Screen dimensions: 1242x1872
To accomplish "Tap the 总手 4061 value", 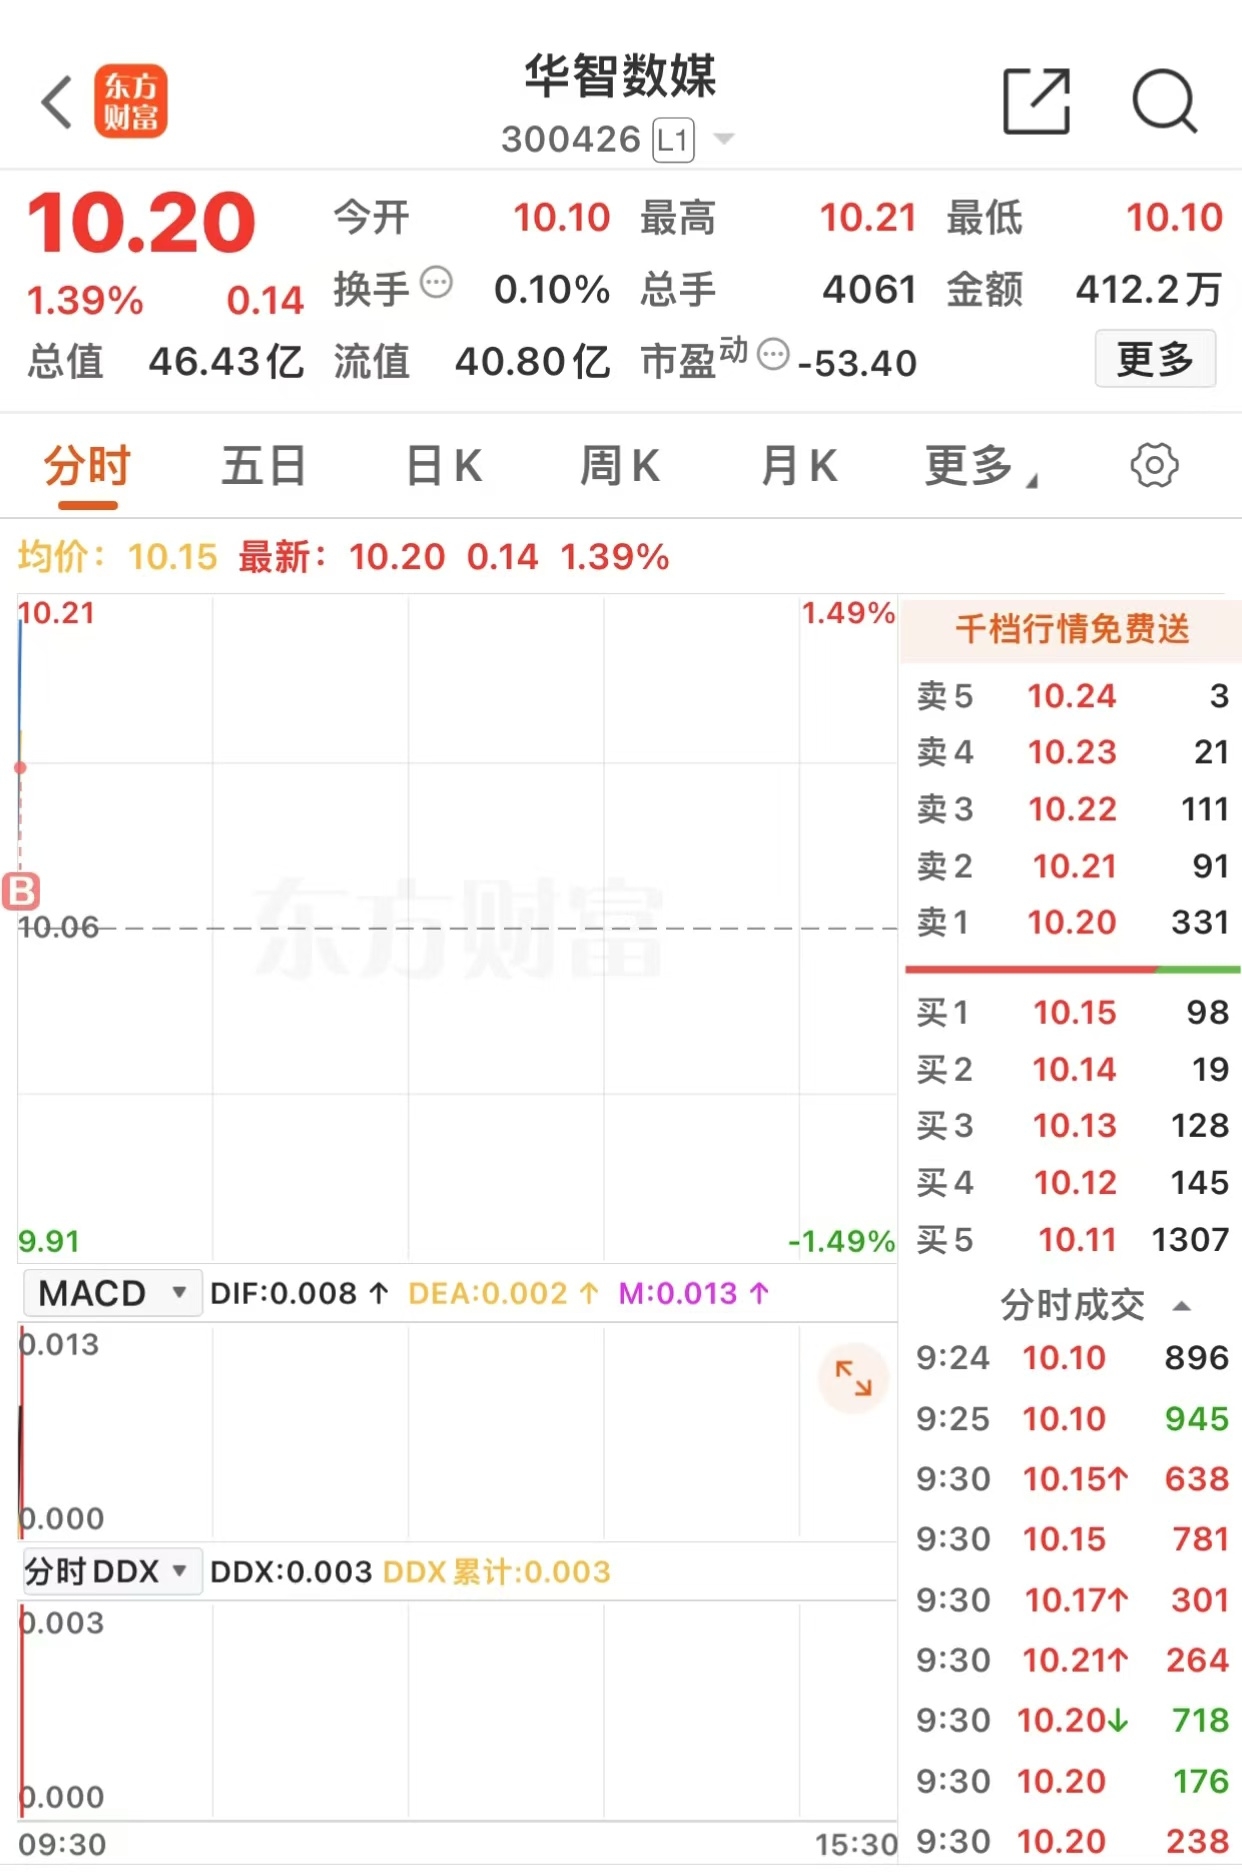I will (869, 290).
